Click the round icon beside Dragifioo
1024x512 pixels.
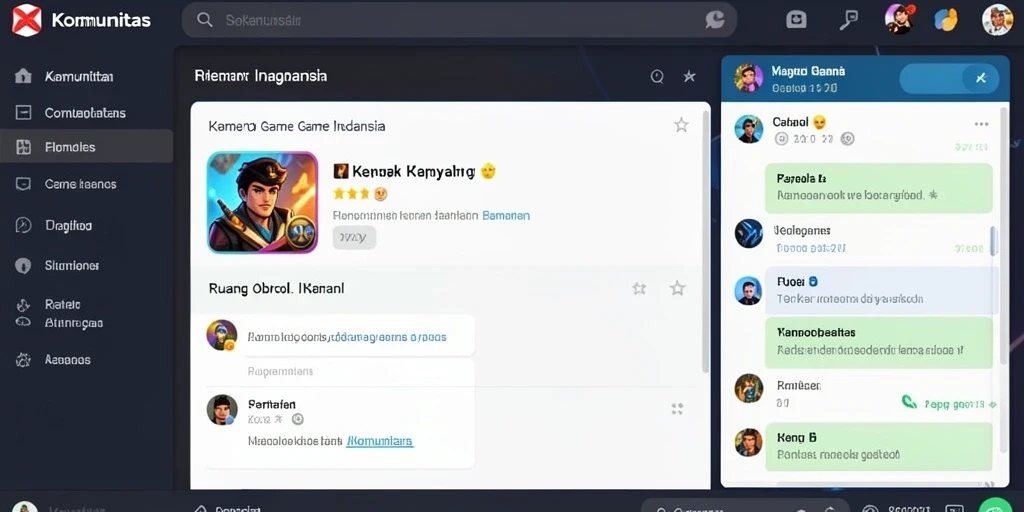pos(23,225)
